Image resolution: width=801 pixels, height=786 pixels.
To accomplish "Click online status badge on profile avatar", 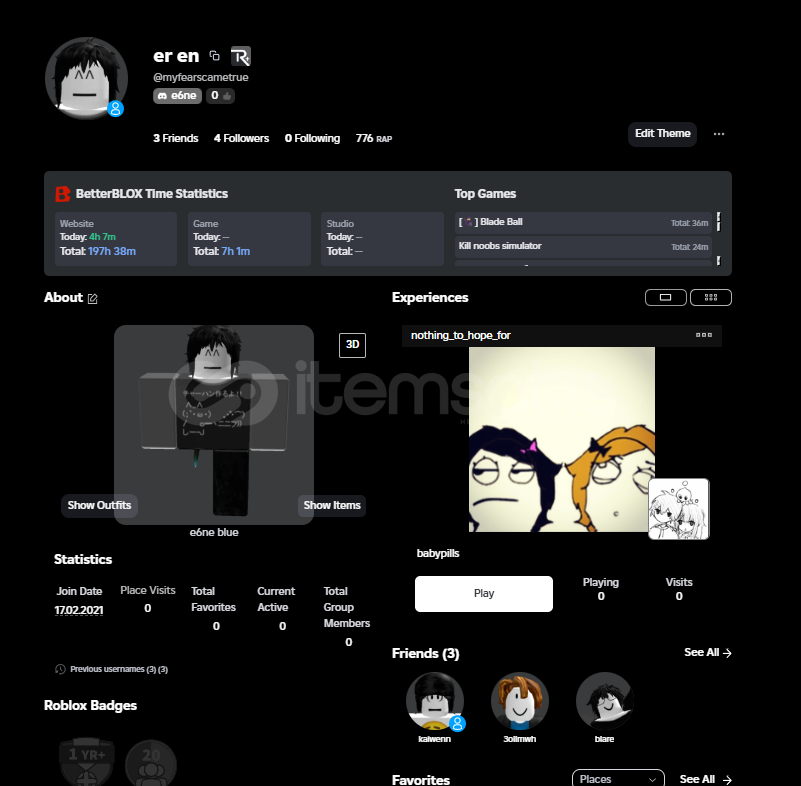I will [x=115, y=108].
